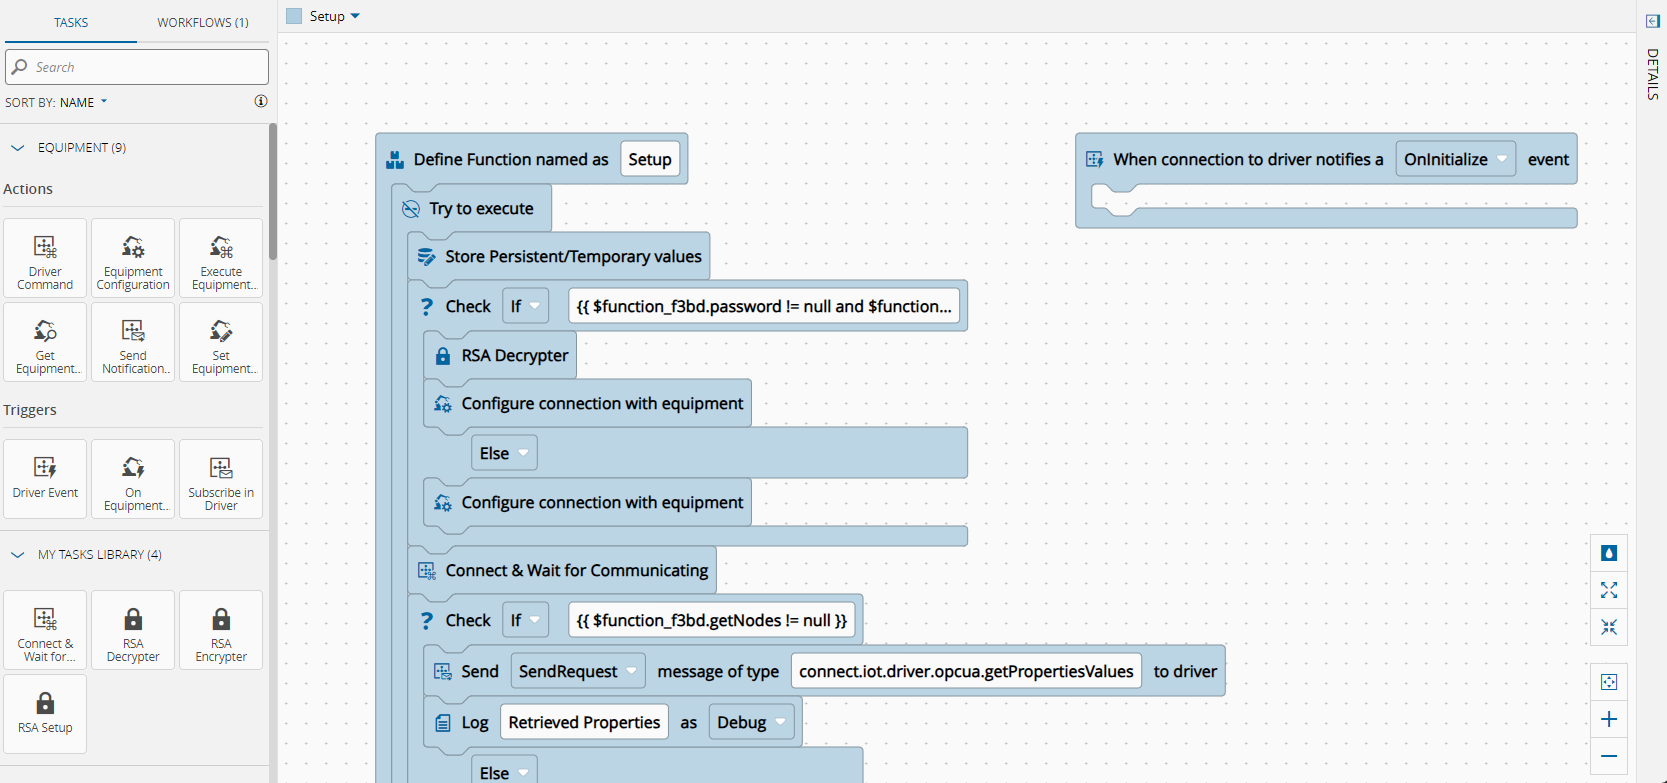Edit the Retrieved Properties log message field
This screenshot has height=783, width=1667.
[x=584, y=722]
